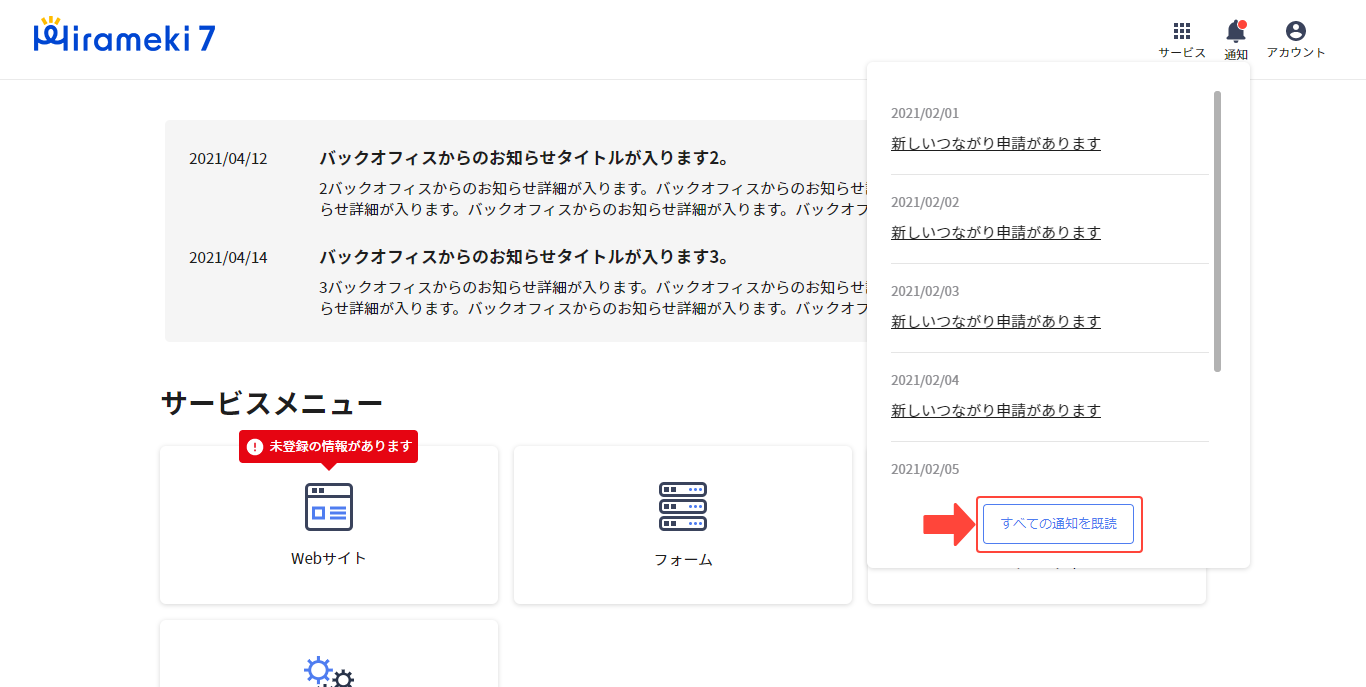Click the サービスメニュー heading
The image size is (1366, 687).
coord(272,403)
